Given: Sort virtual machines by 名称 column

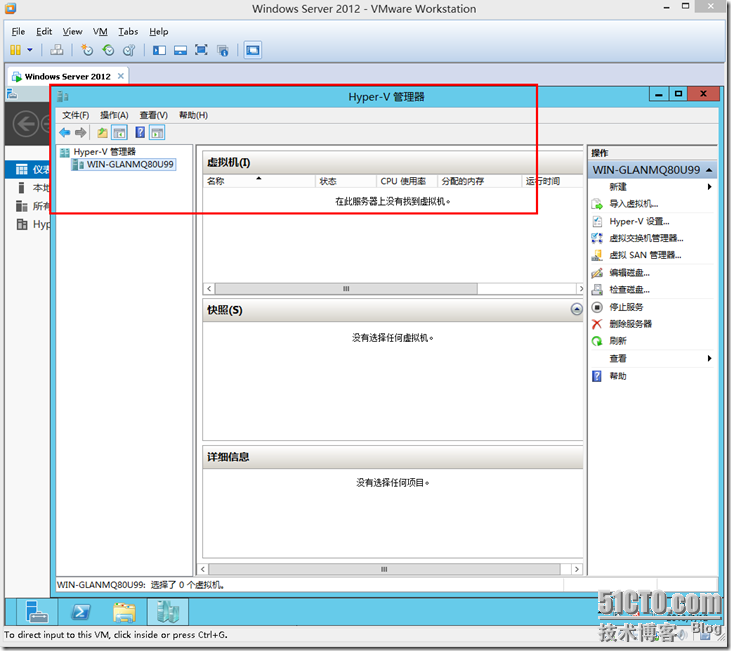Looking at the screenshot, I should [x=259, y=181].
